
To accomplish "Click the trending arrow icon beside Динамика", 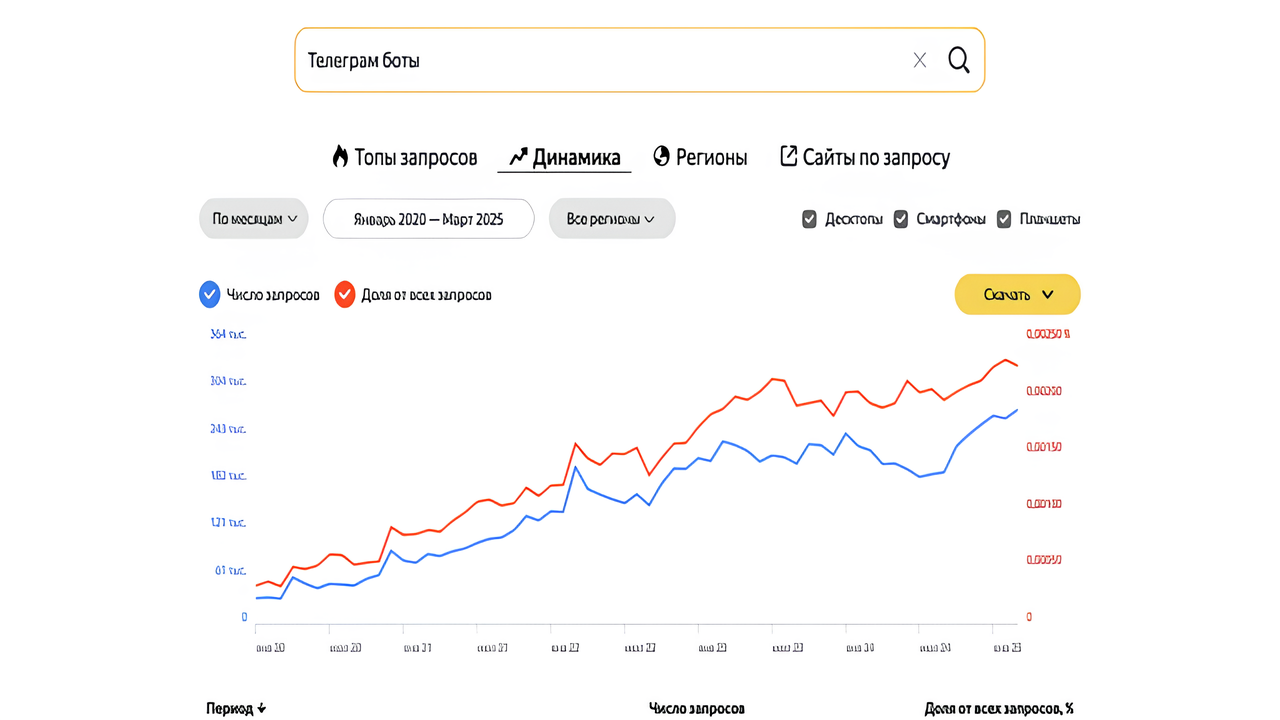I will [x=518, y=156].
